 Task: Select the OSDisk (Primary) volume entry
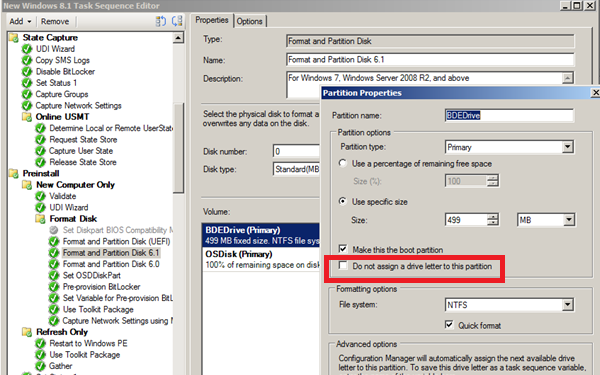point(261,259)
